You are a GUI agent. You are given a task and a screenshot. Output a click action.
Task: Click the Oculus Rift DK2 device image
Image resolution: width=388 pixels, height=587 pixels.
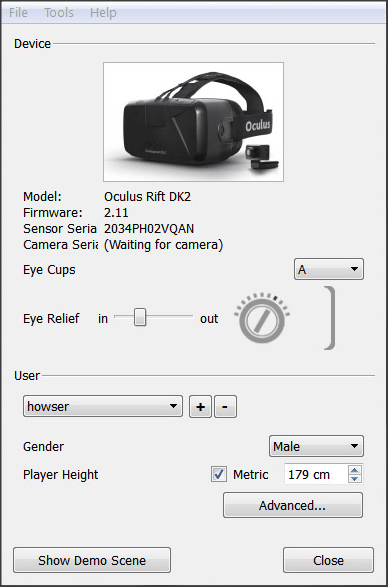click(193, 122)
